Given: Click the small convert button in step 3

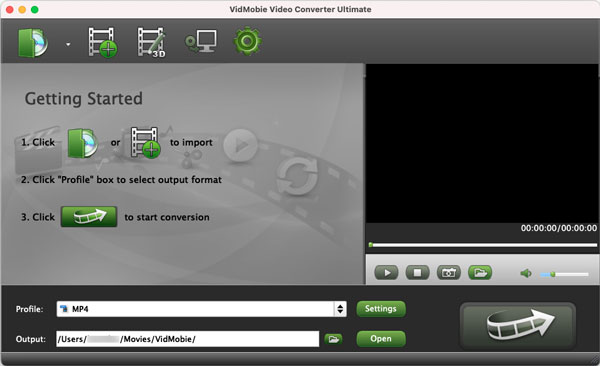Looking at the screenshot, I should 89,217.
